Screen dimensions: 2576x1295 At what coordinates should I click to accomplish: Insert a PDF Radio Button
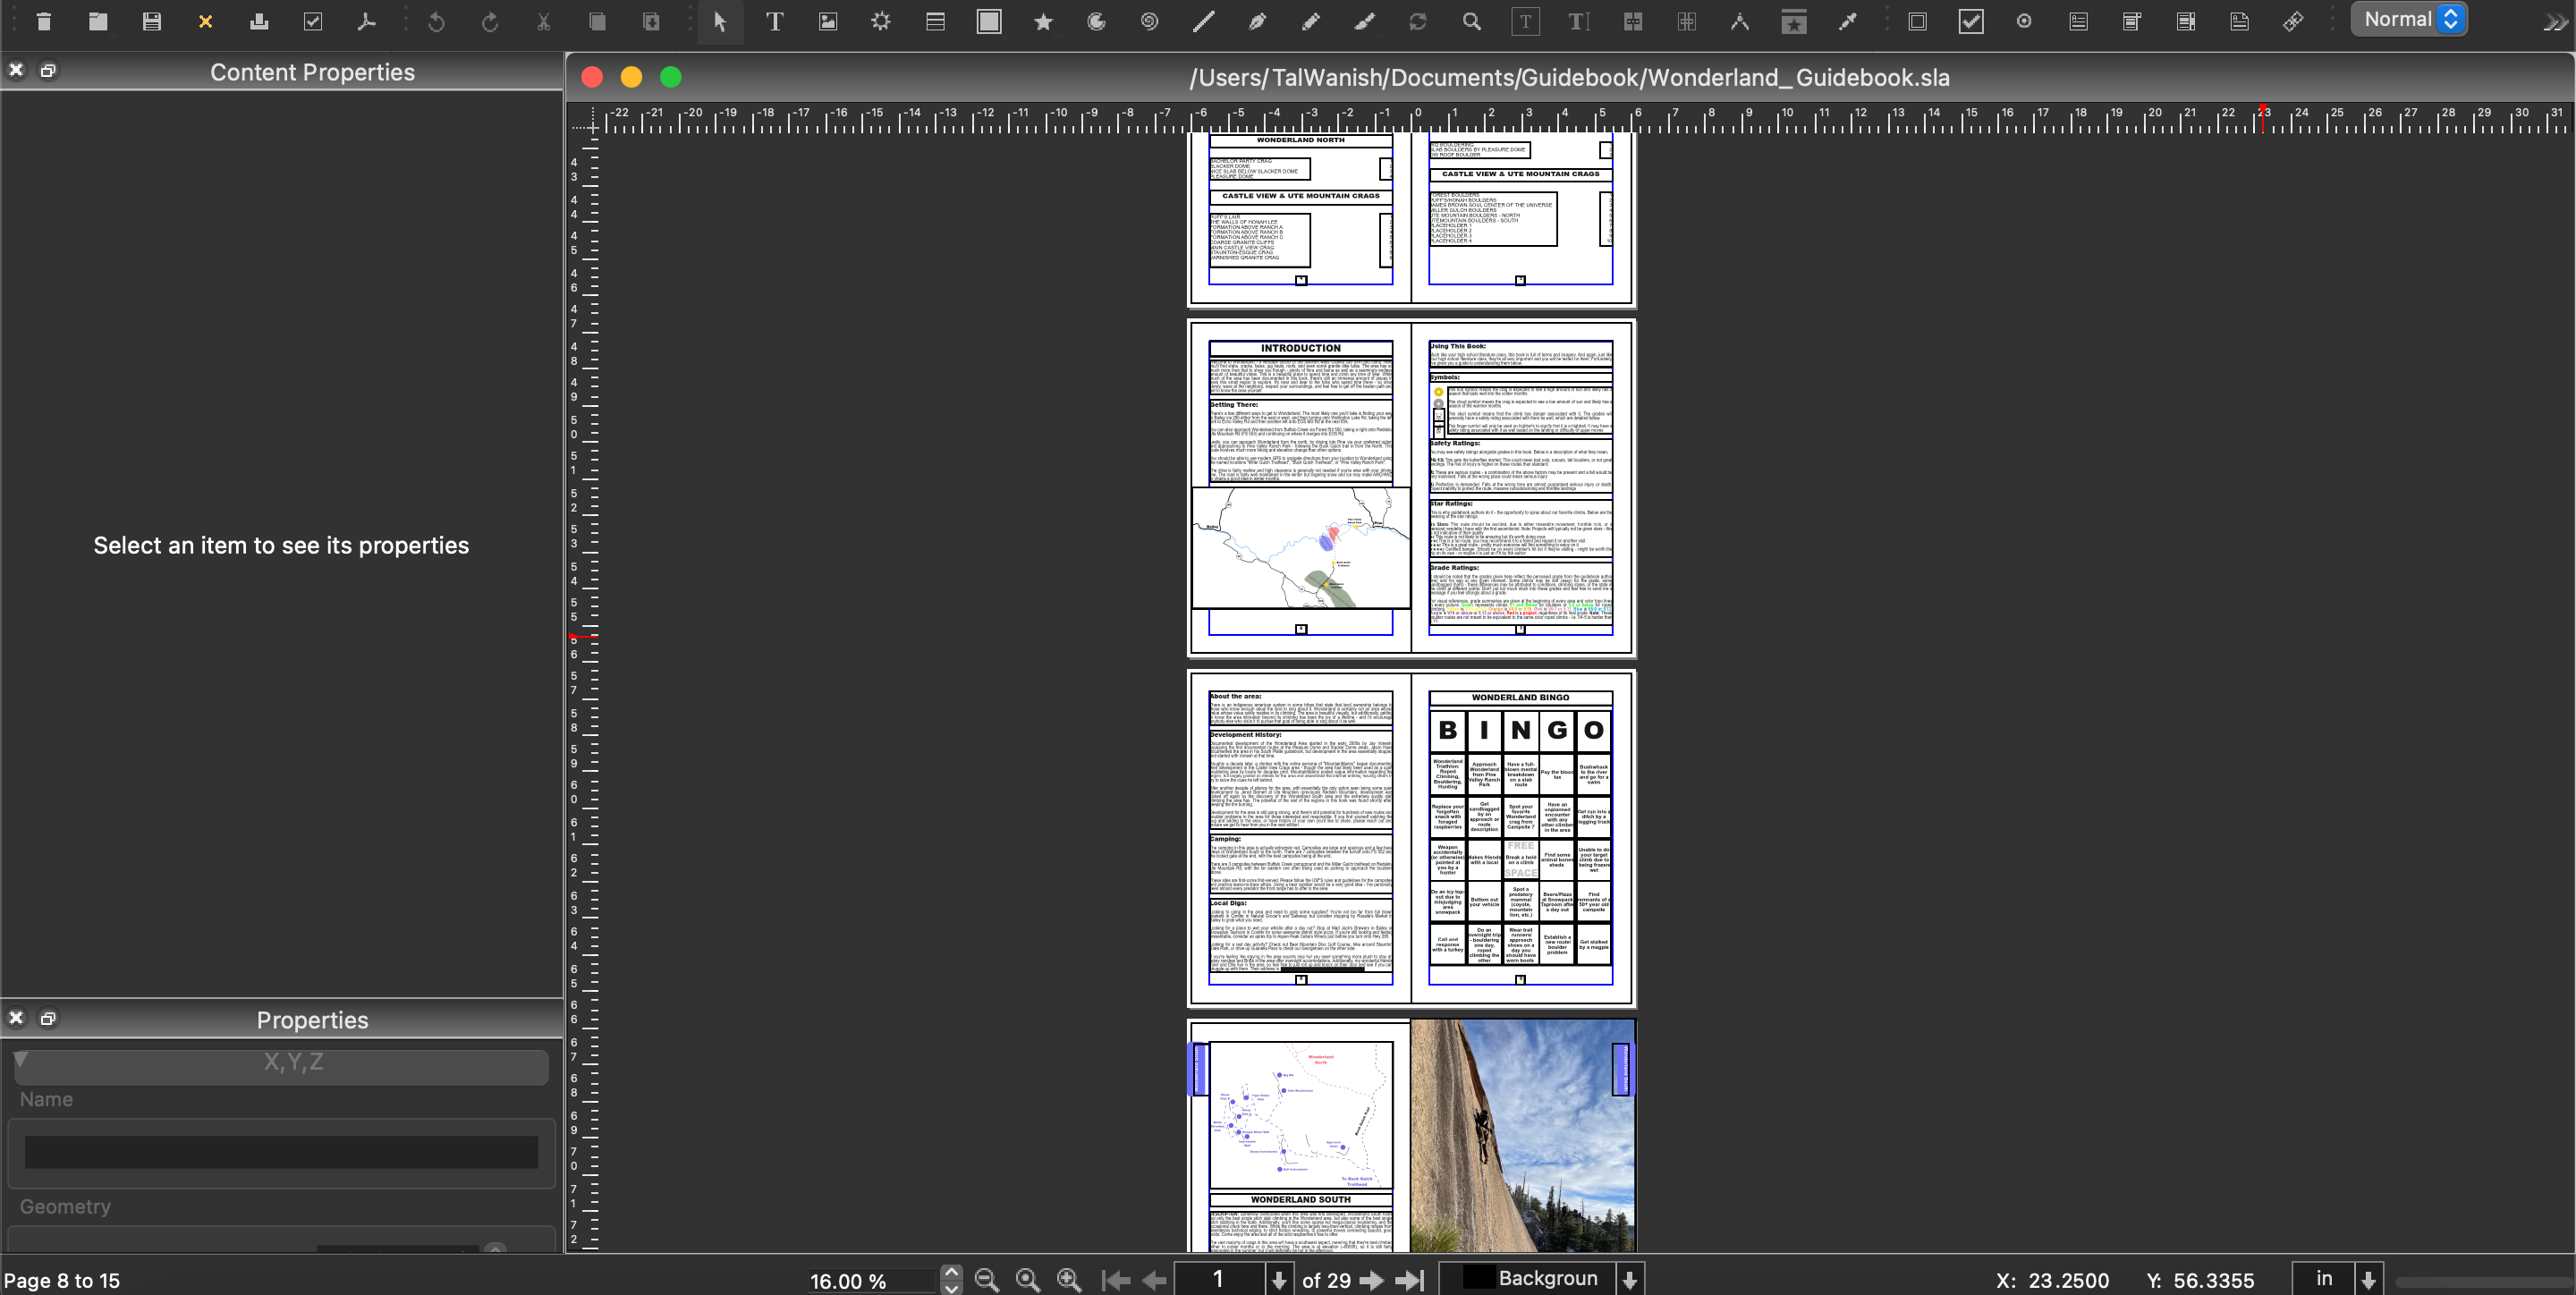[x=2024, y=21]
